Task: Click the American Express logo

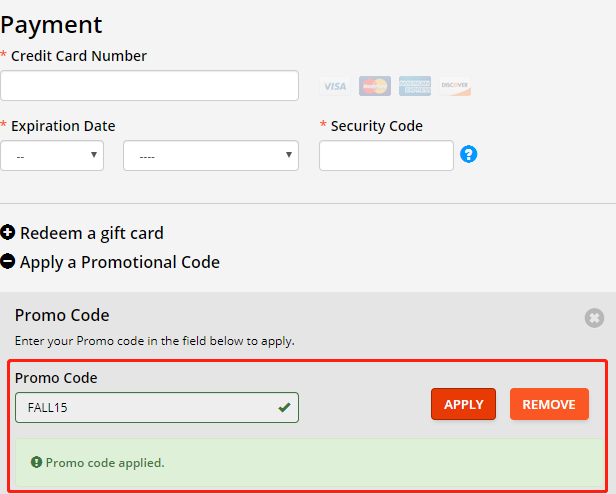Action: coord(415,86)
